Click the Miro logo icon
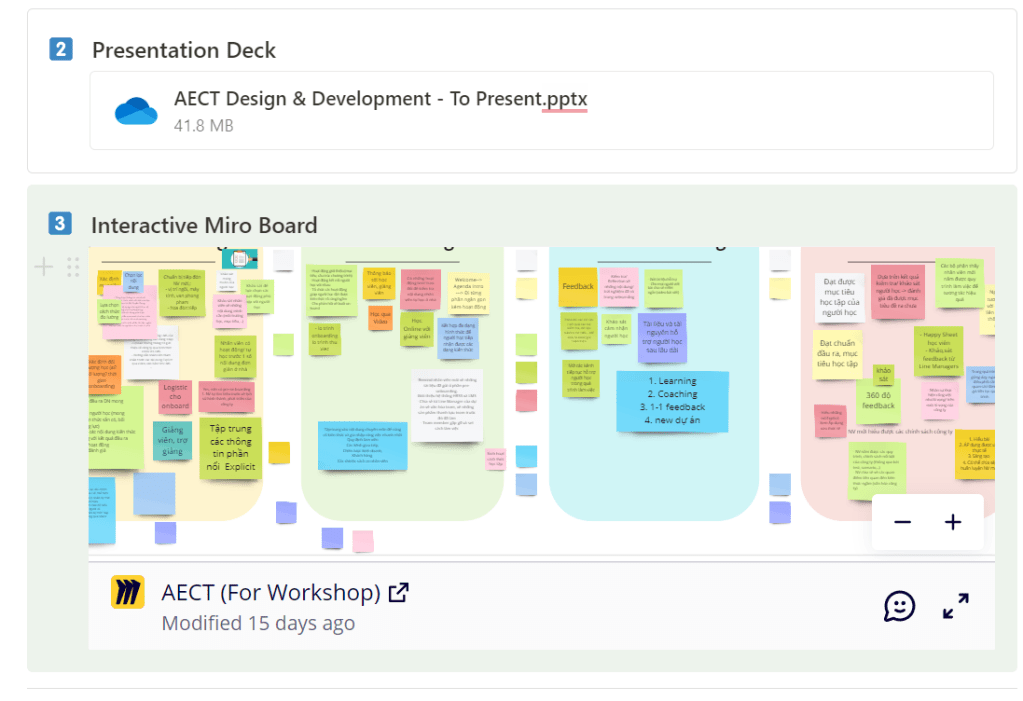 click(x=128, y=593)
